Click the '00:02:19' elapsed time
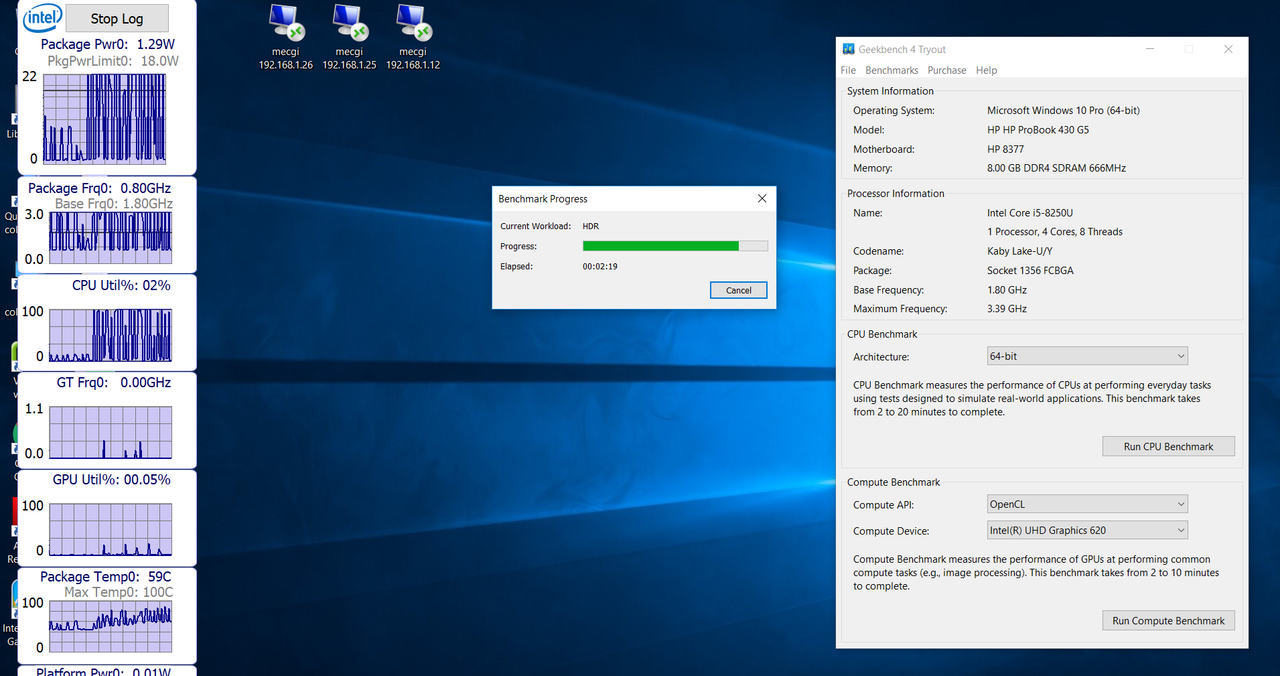The height and width of the screenshot is (676, 1280). click(600, 266)
